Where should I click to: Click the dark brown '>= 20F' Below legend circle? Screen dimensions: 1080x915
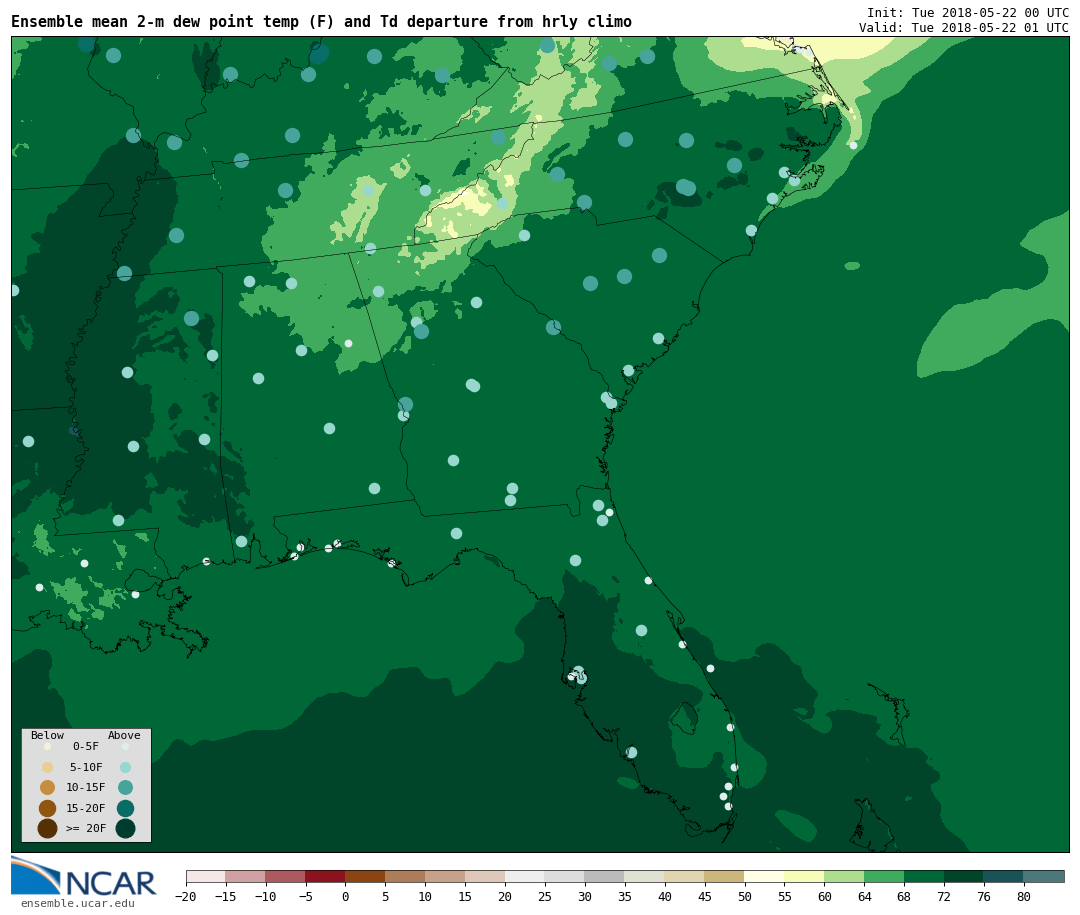tap(47, 828)
